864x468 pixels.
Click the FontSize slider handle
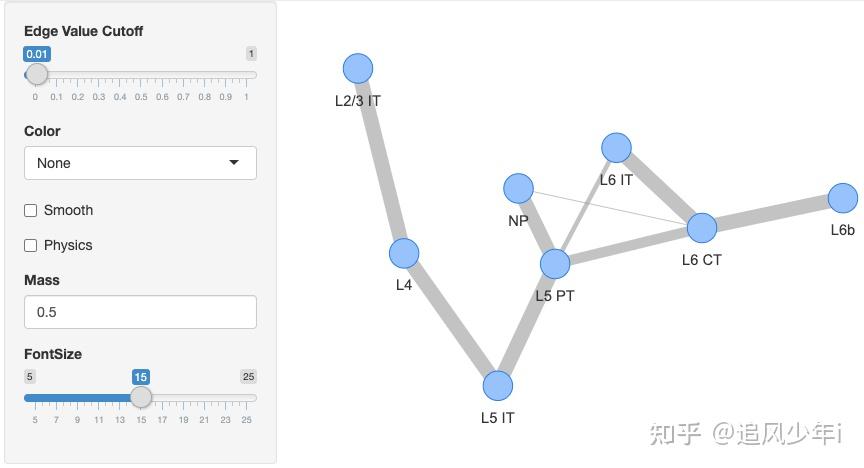(x=141, y=397)
